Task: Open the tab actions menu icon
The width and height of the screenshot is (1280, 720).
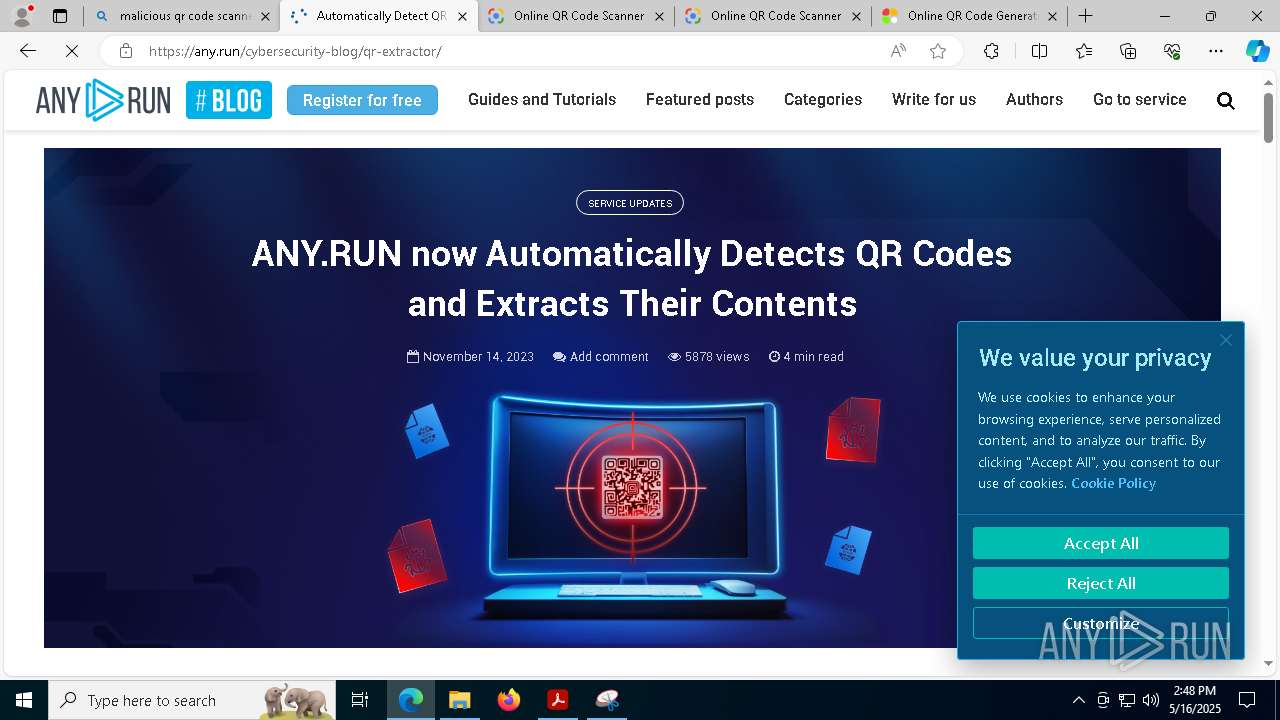Action: [60, 16]
